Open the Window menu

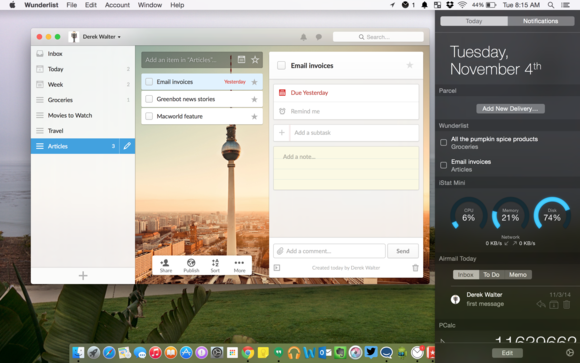coord(150,5)
